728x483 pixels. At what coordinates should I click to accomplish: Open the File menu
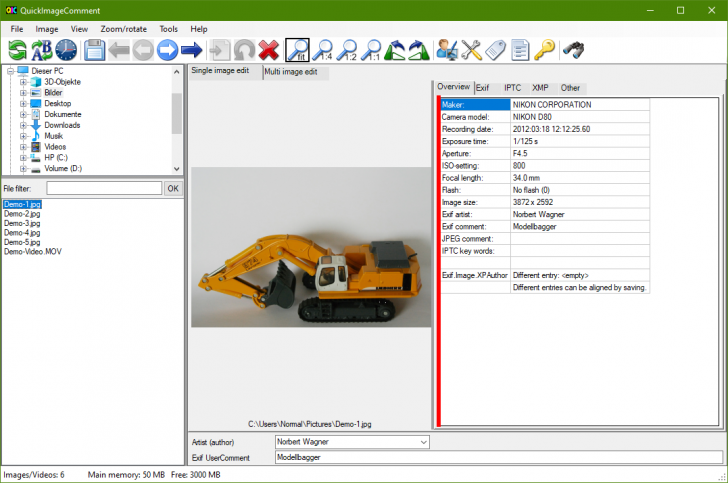(x=17, y=29)
